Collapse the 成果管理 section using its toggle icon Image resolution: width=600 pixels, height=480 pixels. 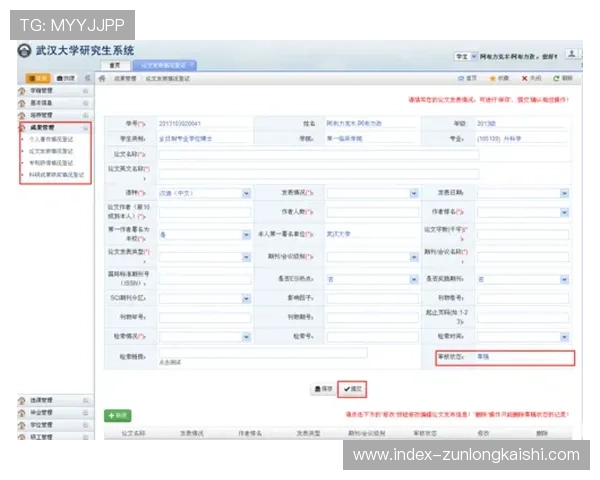[x=85, y=128]
